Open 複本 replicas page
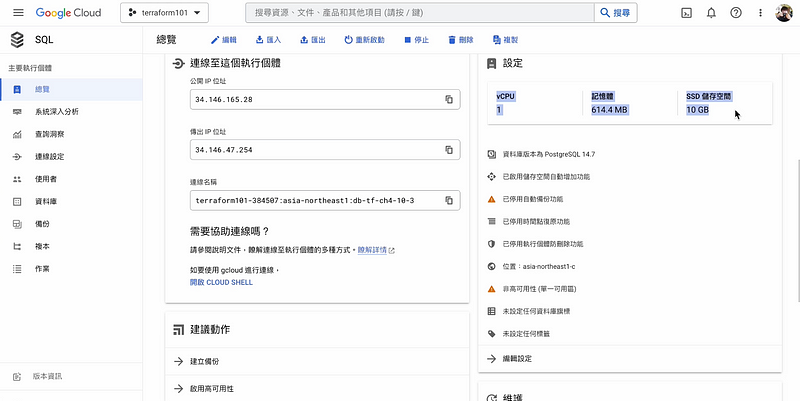 click(71, 246)
